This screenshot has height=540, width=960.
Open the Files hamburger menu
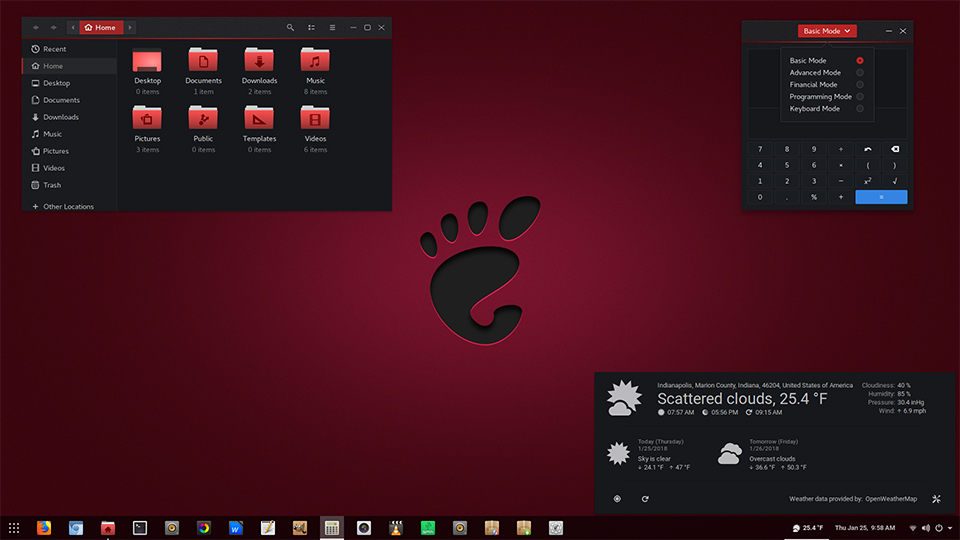[332, 28]
